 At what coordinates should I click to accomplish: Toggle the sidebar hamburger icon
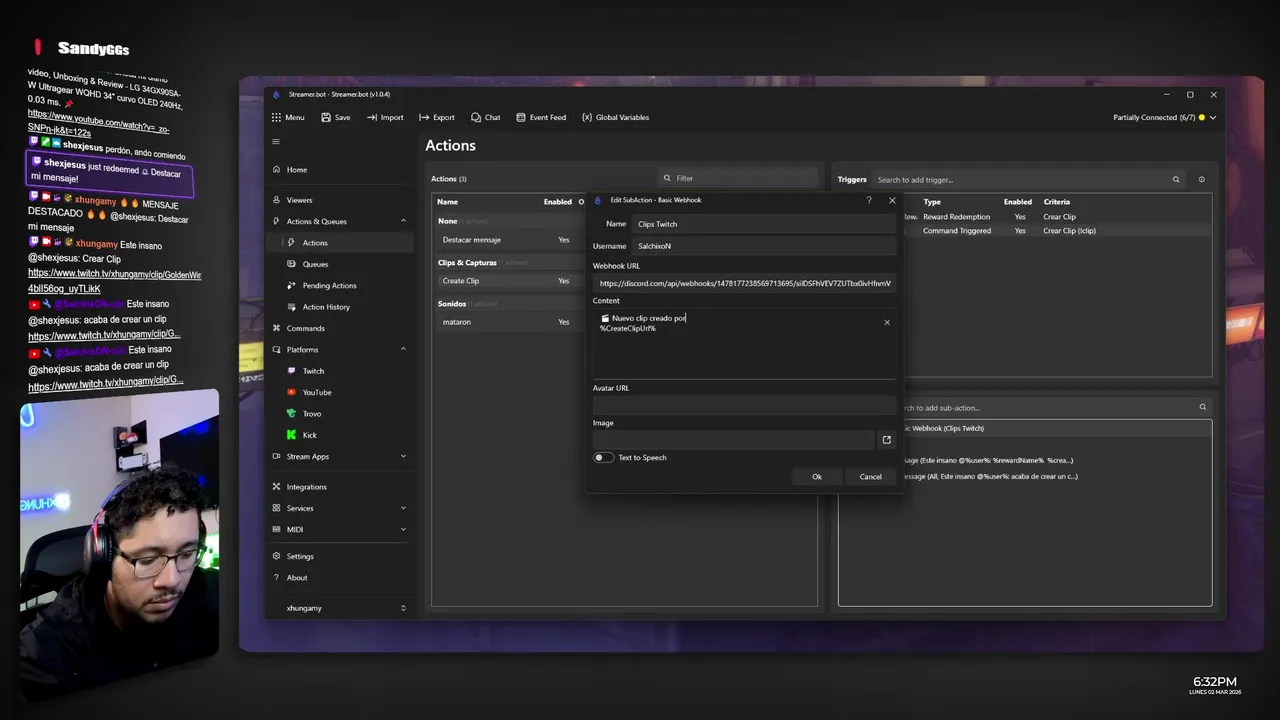click(276, 141)
